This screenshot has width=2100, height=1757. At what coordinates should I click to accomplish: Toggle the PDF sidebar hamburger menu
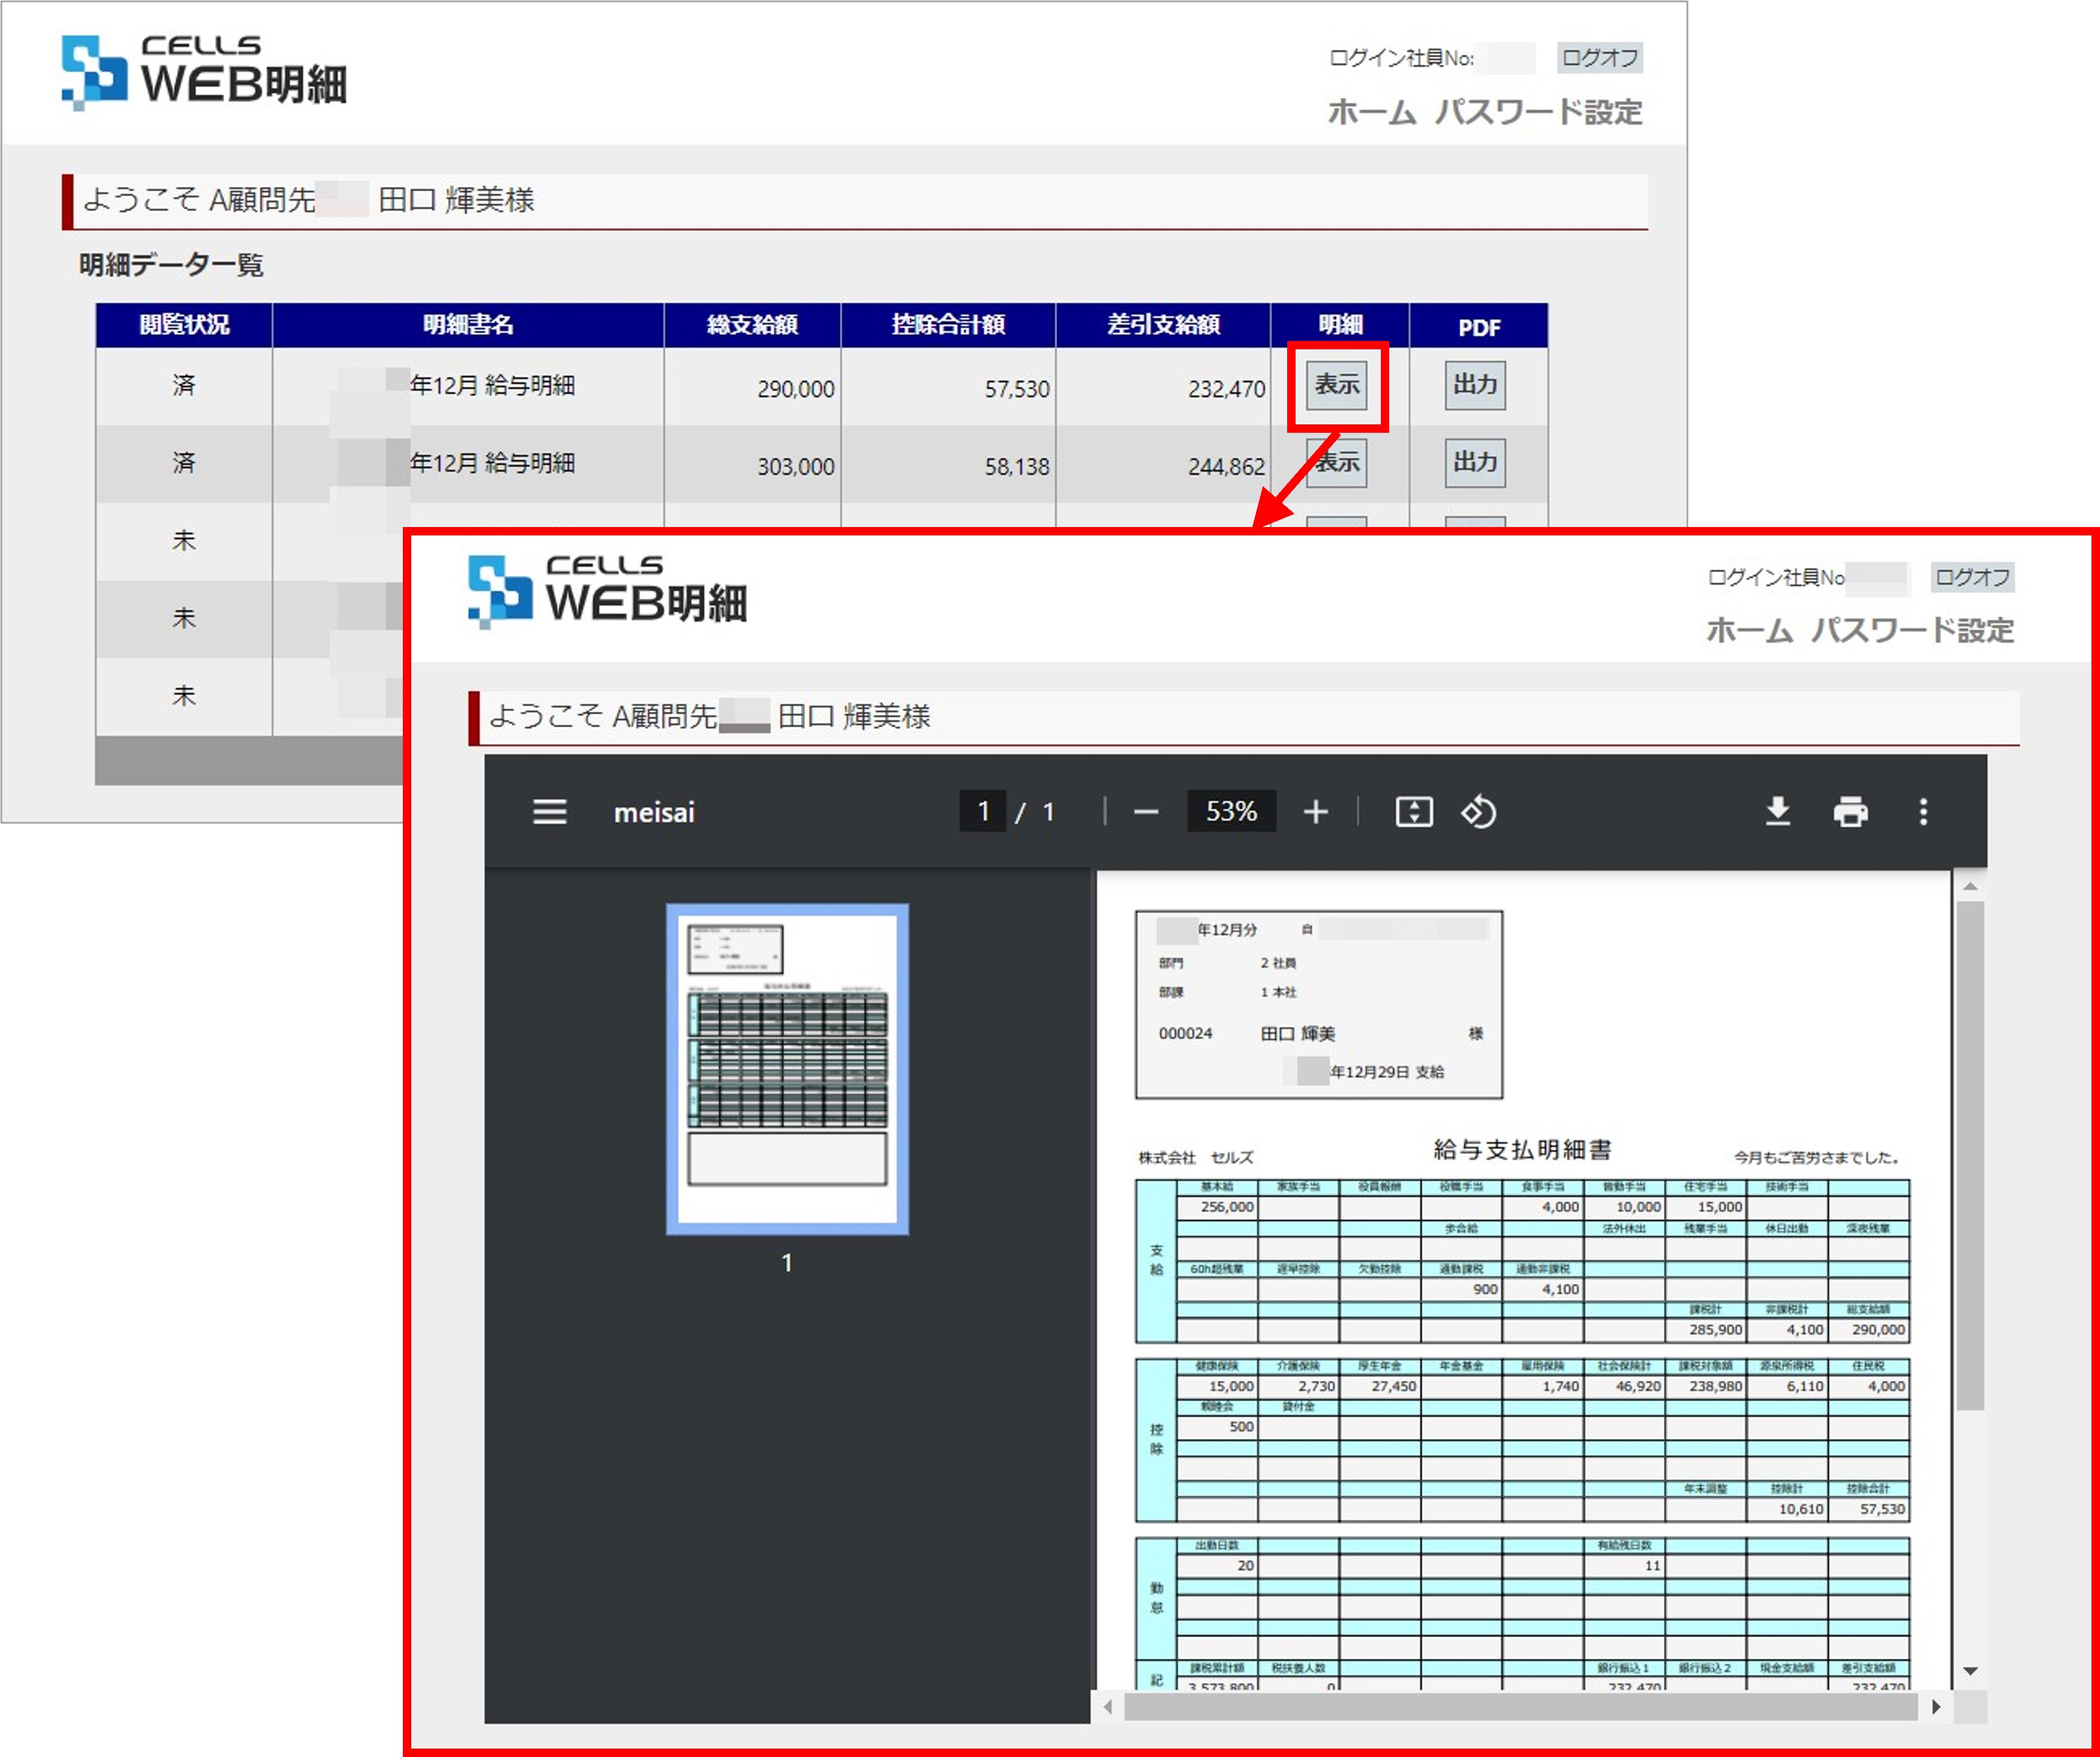[549, 811]
